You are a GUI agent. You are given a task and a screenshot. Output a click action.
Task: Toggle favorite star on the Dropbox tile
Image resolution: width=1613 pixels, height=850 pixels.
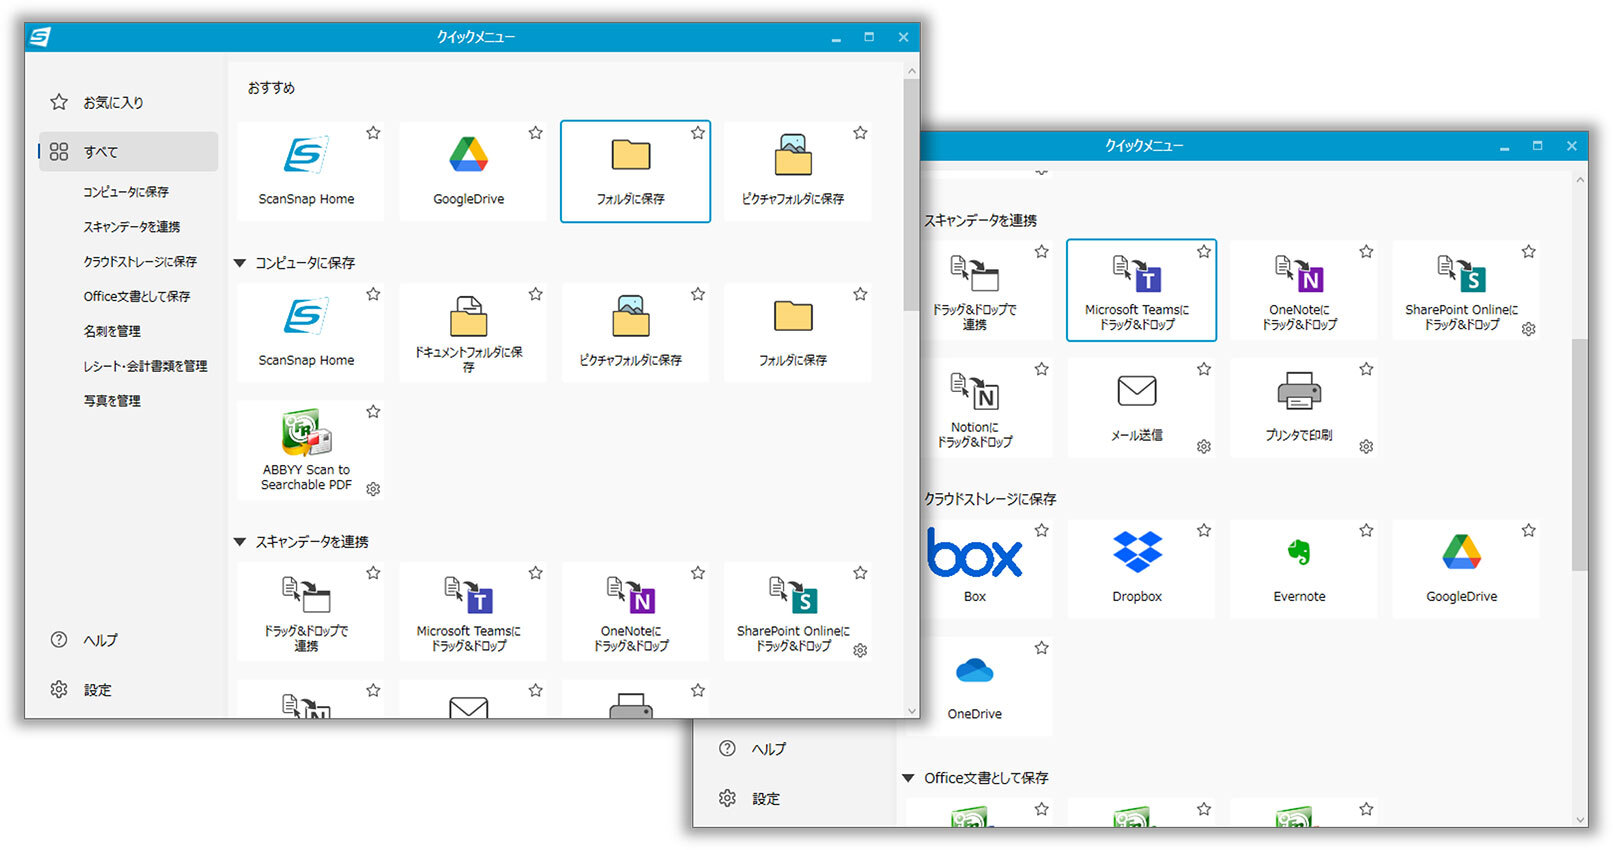pos(1204,531)
